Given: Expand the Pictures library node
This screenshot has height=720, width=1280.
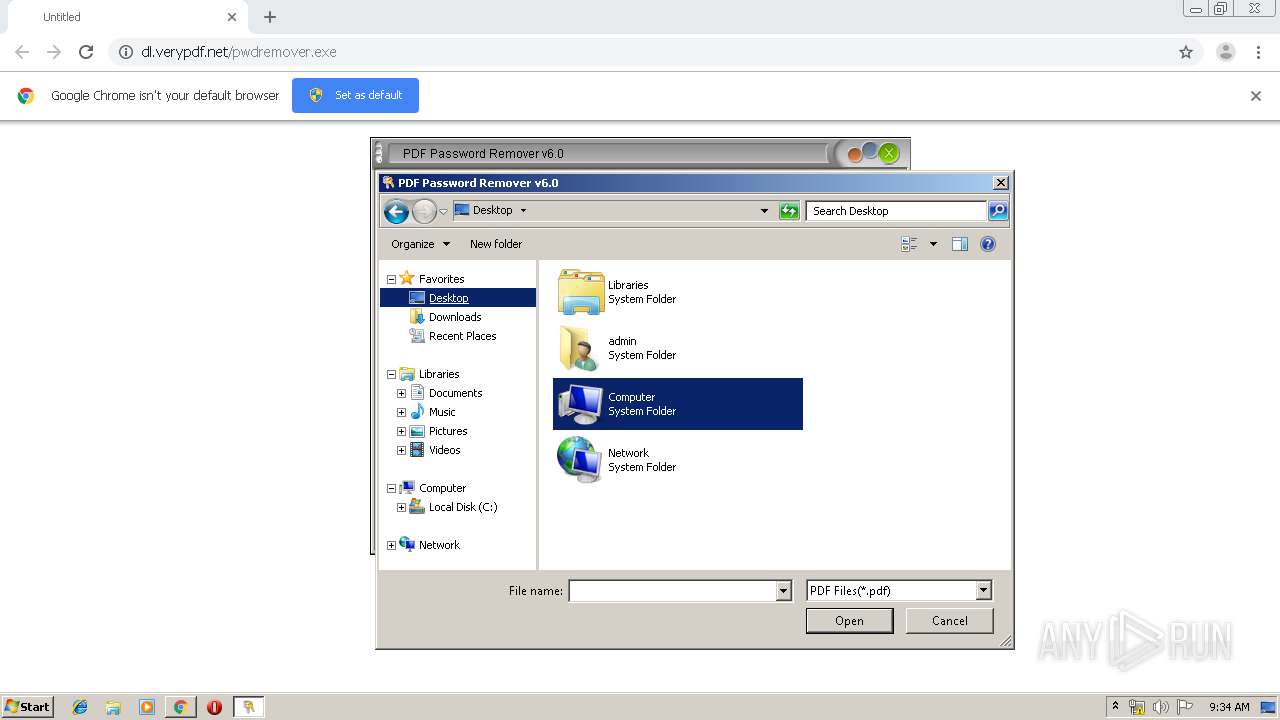Looking at the screenshot, I should pyautogui.click(x=401, y=431).
